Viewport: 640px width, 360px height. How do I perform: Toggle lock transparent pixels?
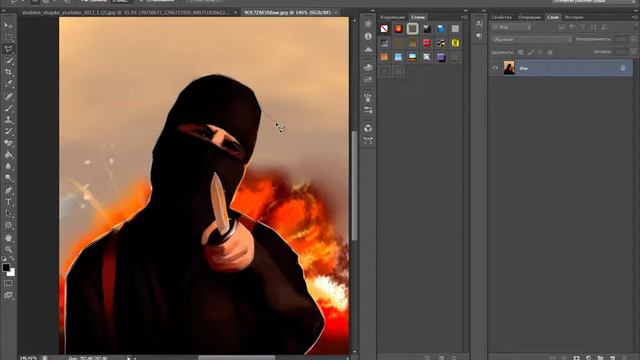pyautogui.click(x=520, y=52)
